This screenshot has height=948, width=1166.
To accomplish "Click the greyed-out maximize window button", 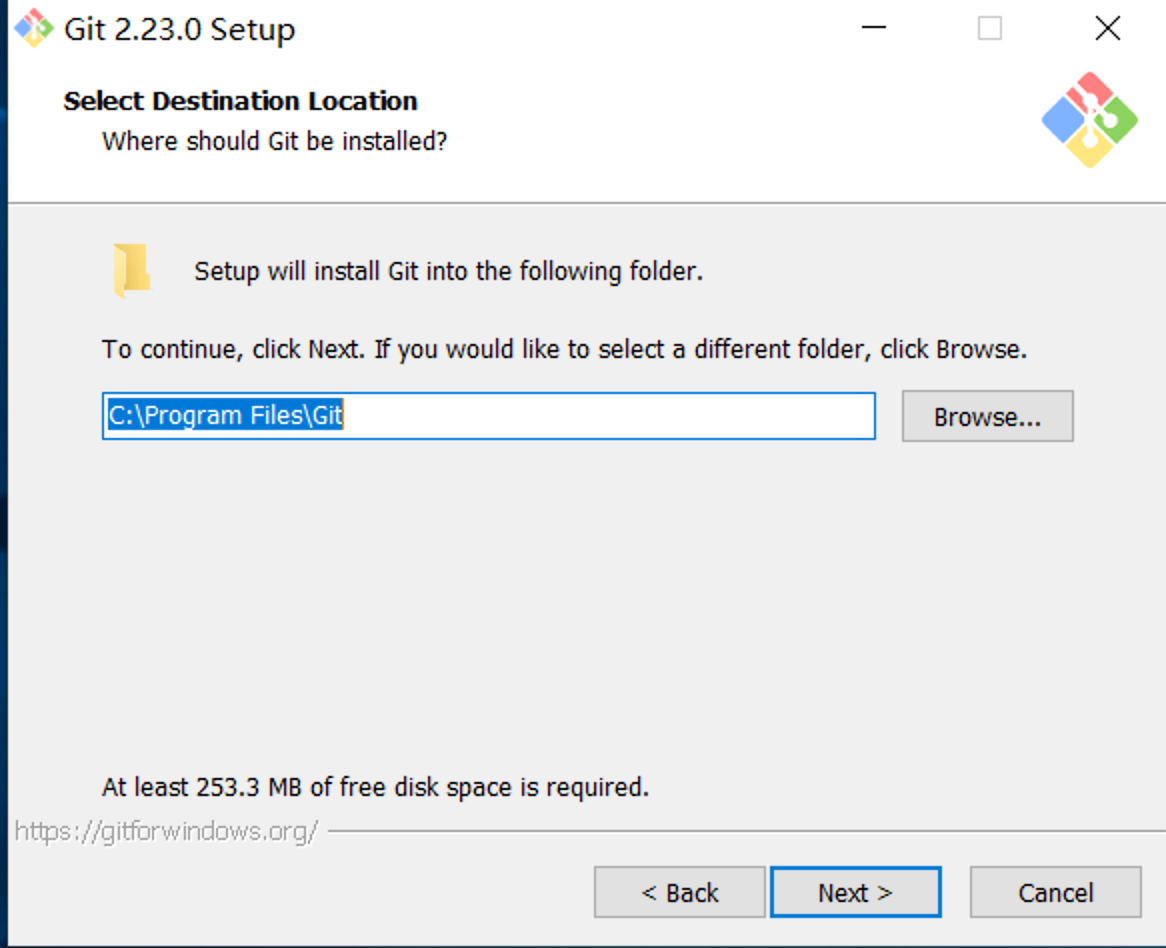I will pos(990,29).
